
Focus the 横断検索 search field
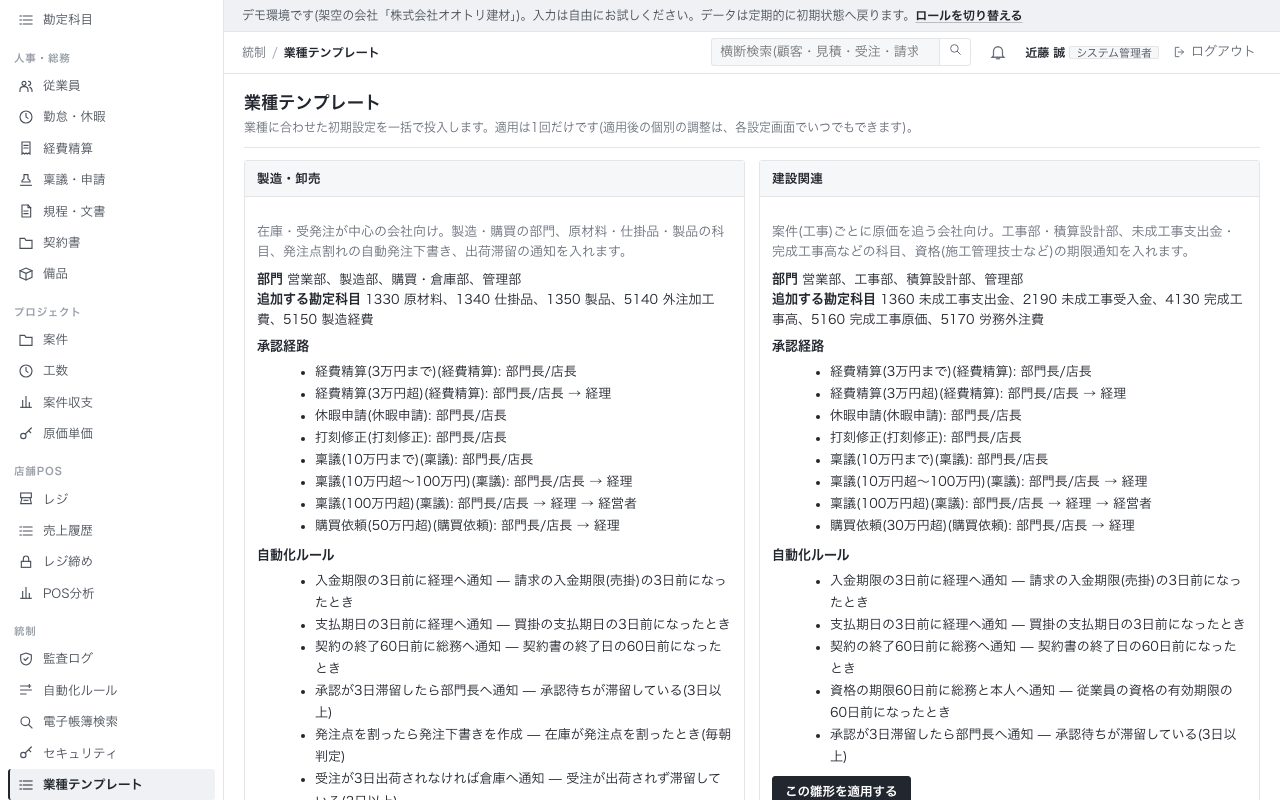(x=825, y=51)
